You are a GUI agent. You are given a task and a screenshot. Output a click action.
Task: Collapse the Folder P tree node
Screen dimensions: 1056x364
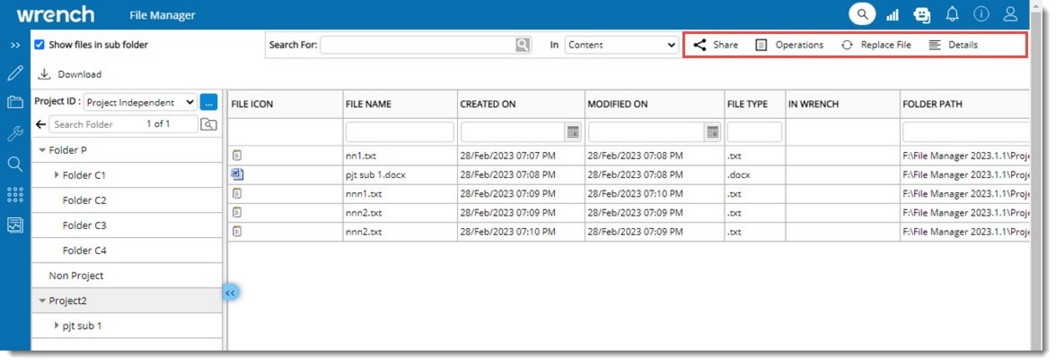point(42,150)
